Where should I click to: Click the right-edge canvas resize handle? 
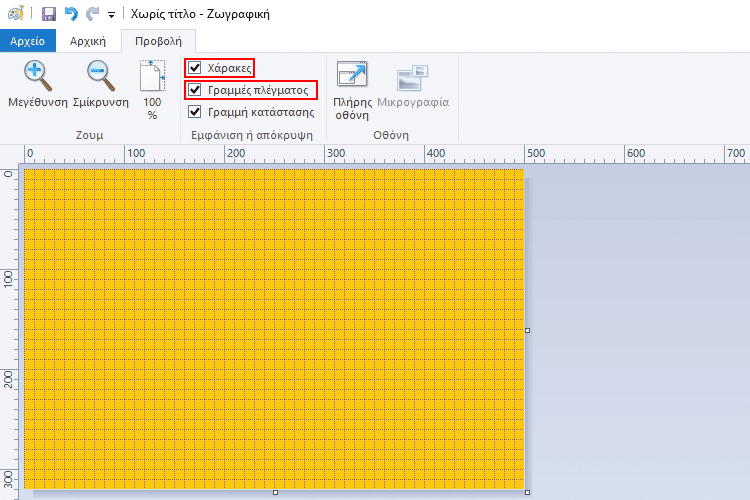click(528, 330)
